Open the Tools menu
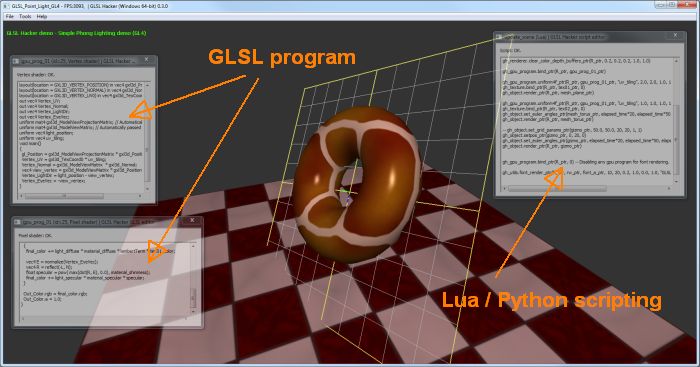 coord(25,17)
